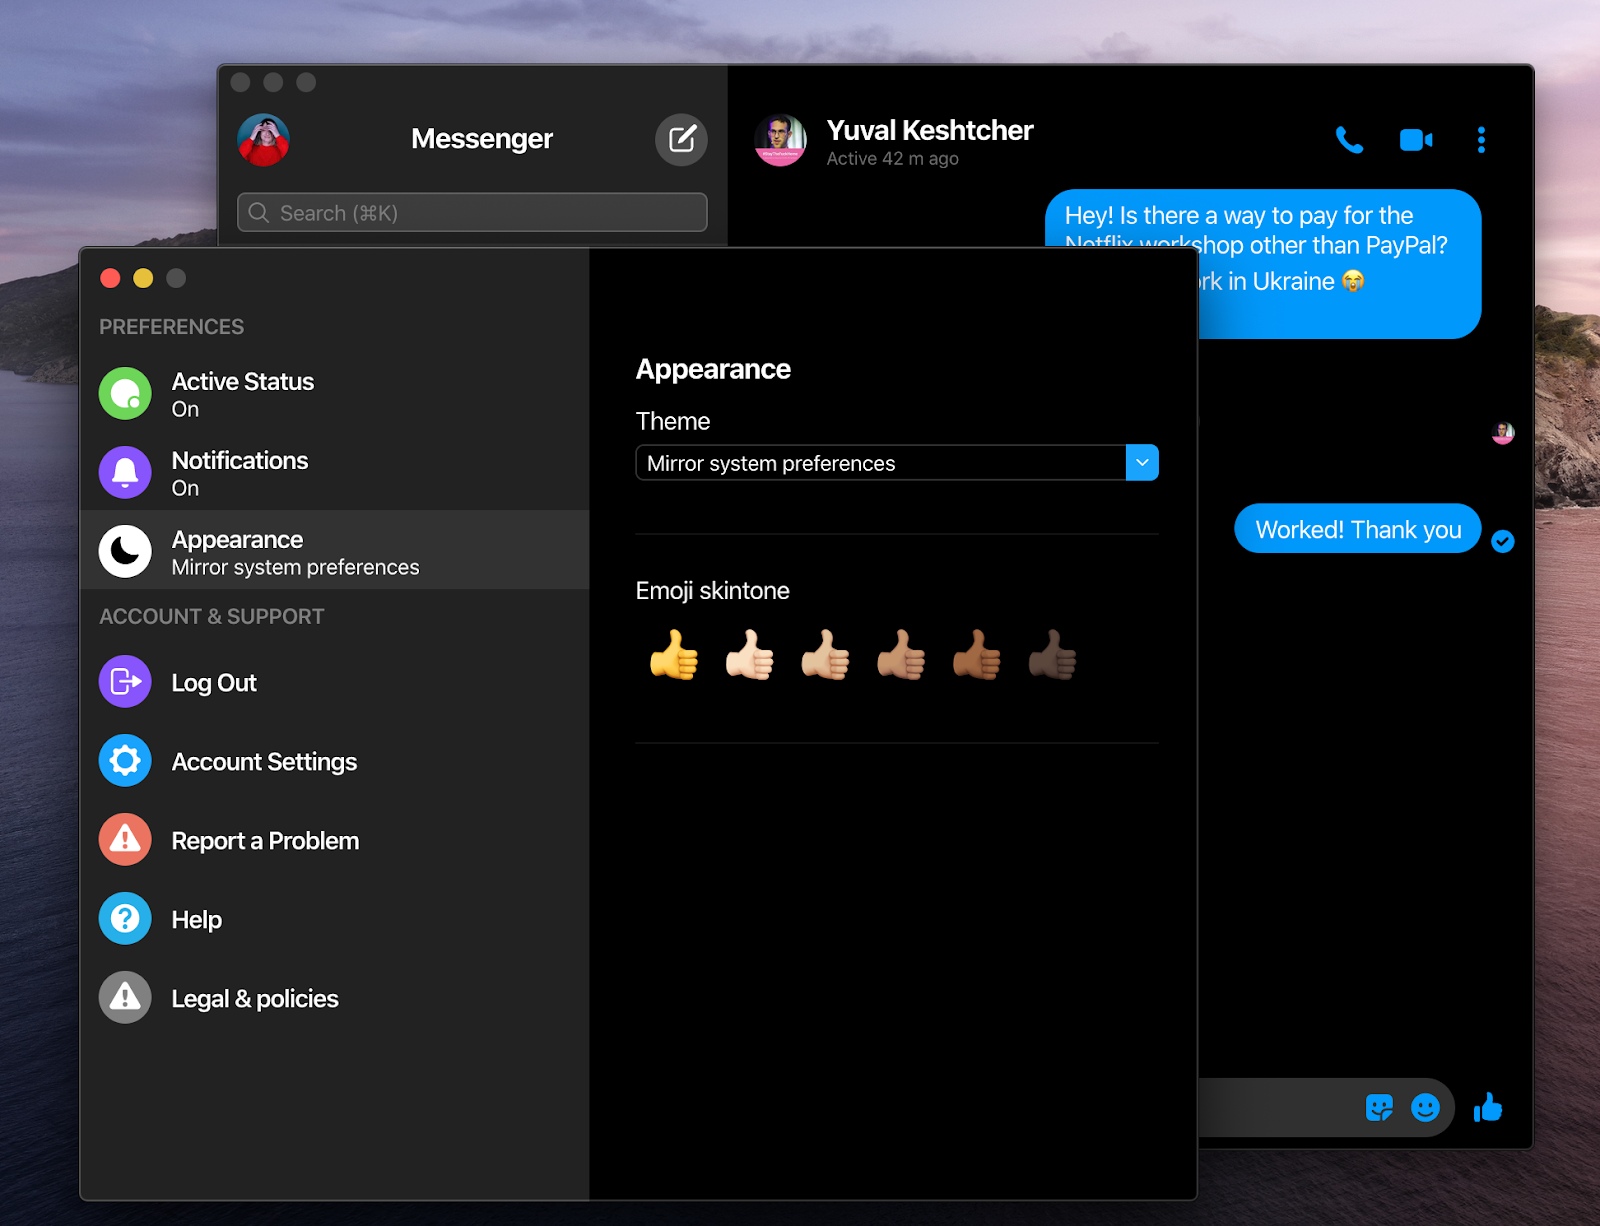1600x1226 pixels.
Task: Log out of Messenger
Action: click(x=213, y=682)
